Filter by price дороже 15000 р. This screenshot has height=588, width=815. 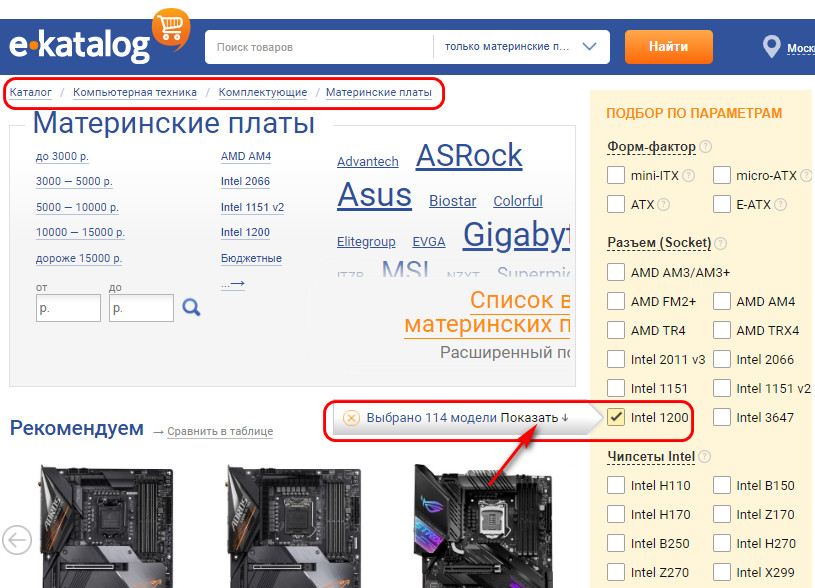[x=78, y=258]
